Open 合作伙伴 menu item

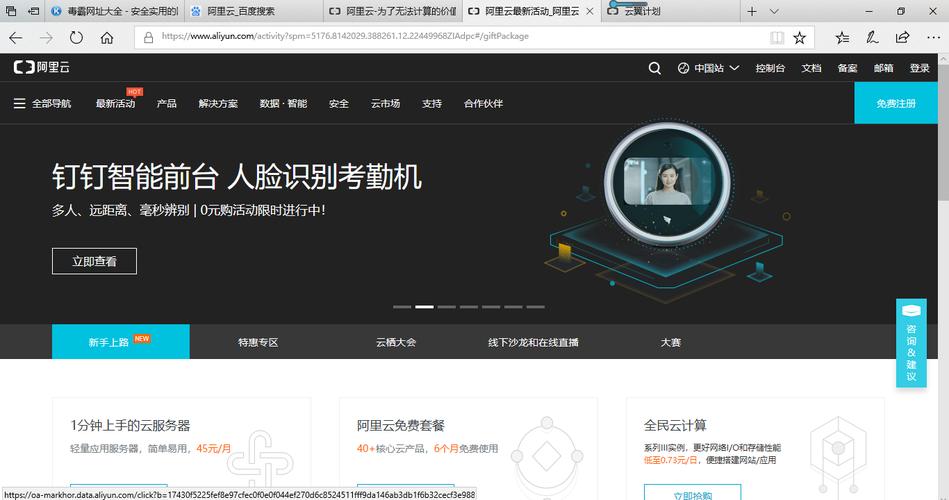pyautogui.click(x=483, y=104)
